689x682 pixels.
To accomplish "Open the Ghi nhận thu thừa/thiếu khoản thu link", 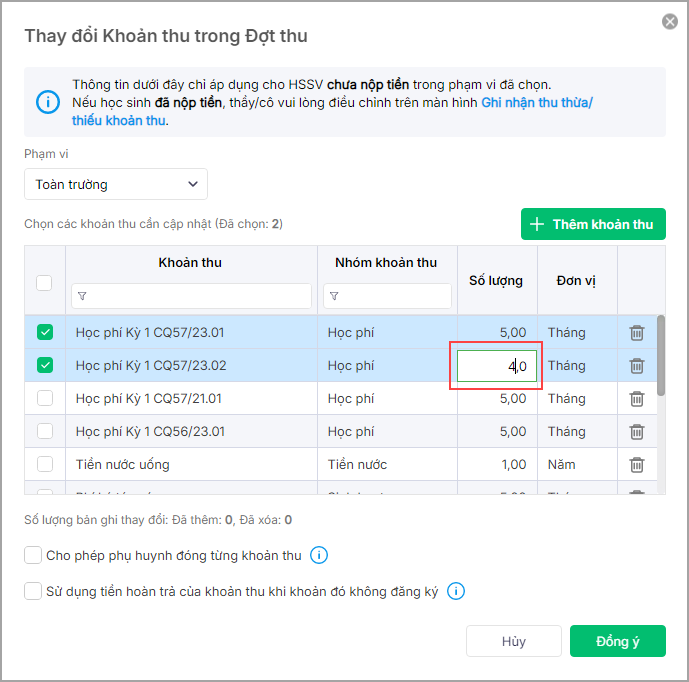I will click(x=536, y=102).
